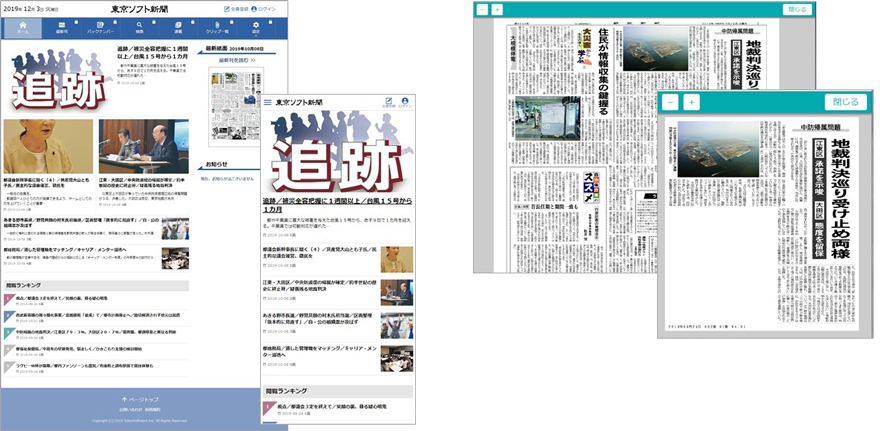Click 会員登録 pencil icon in mobile site
Image resolution: width=880 pixels, height=431 pixels.
pos(388,102)
